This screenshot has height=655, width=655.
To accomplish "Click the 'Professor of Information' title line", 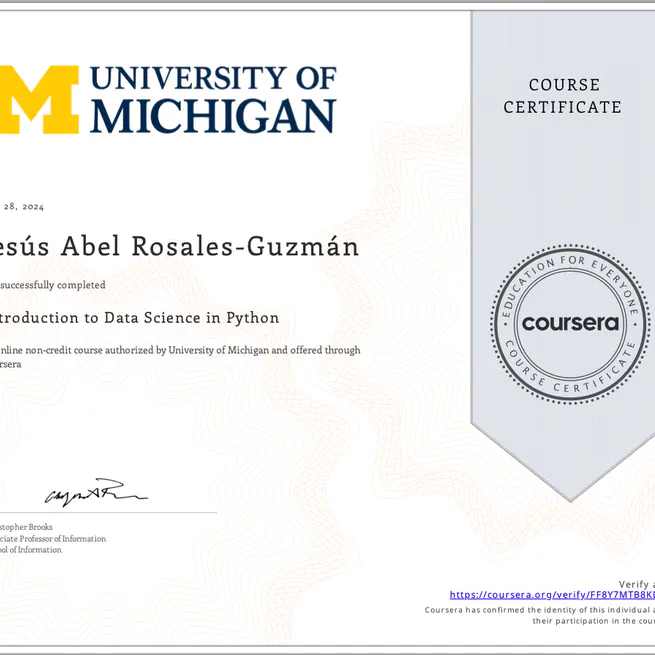I will pos(63,539).
